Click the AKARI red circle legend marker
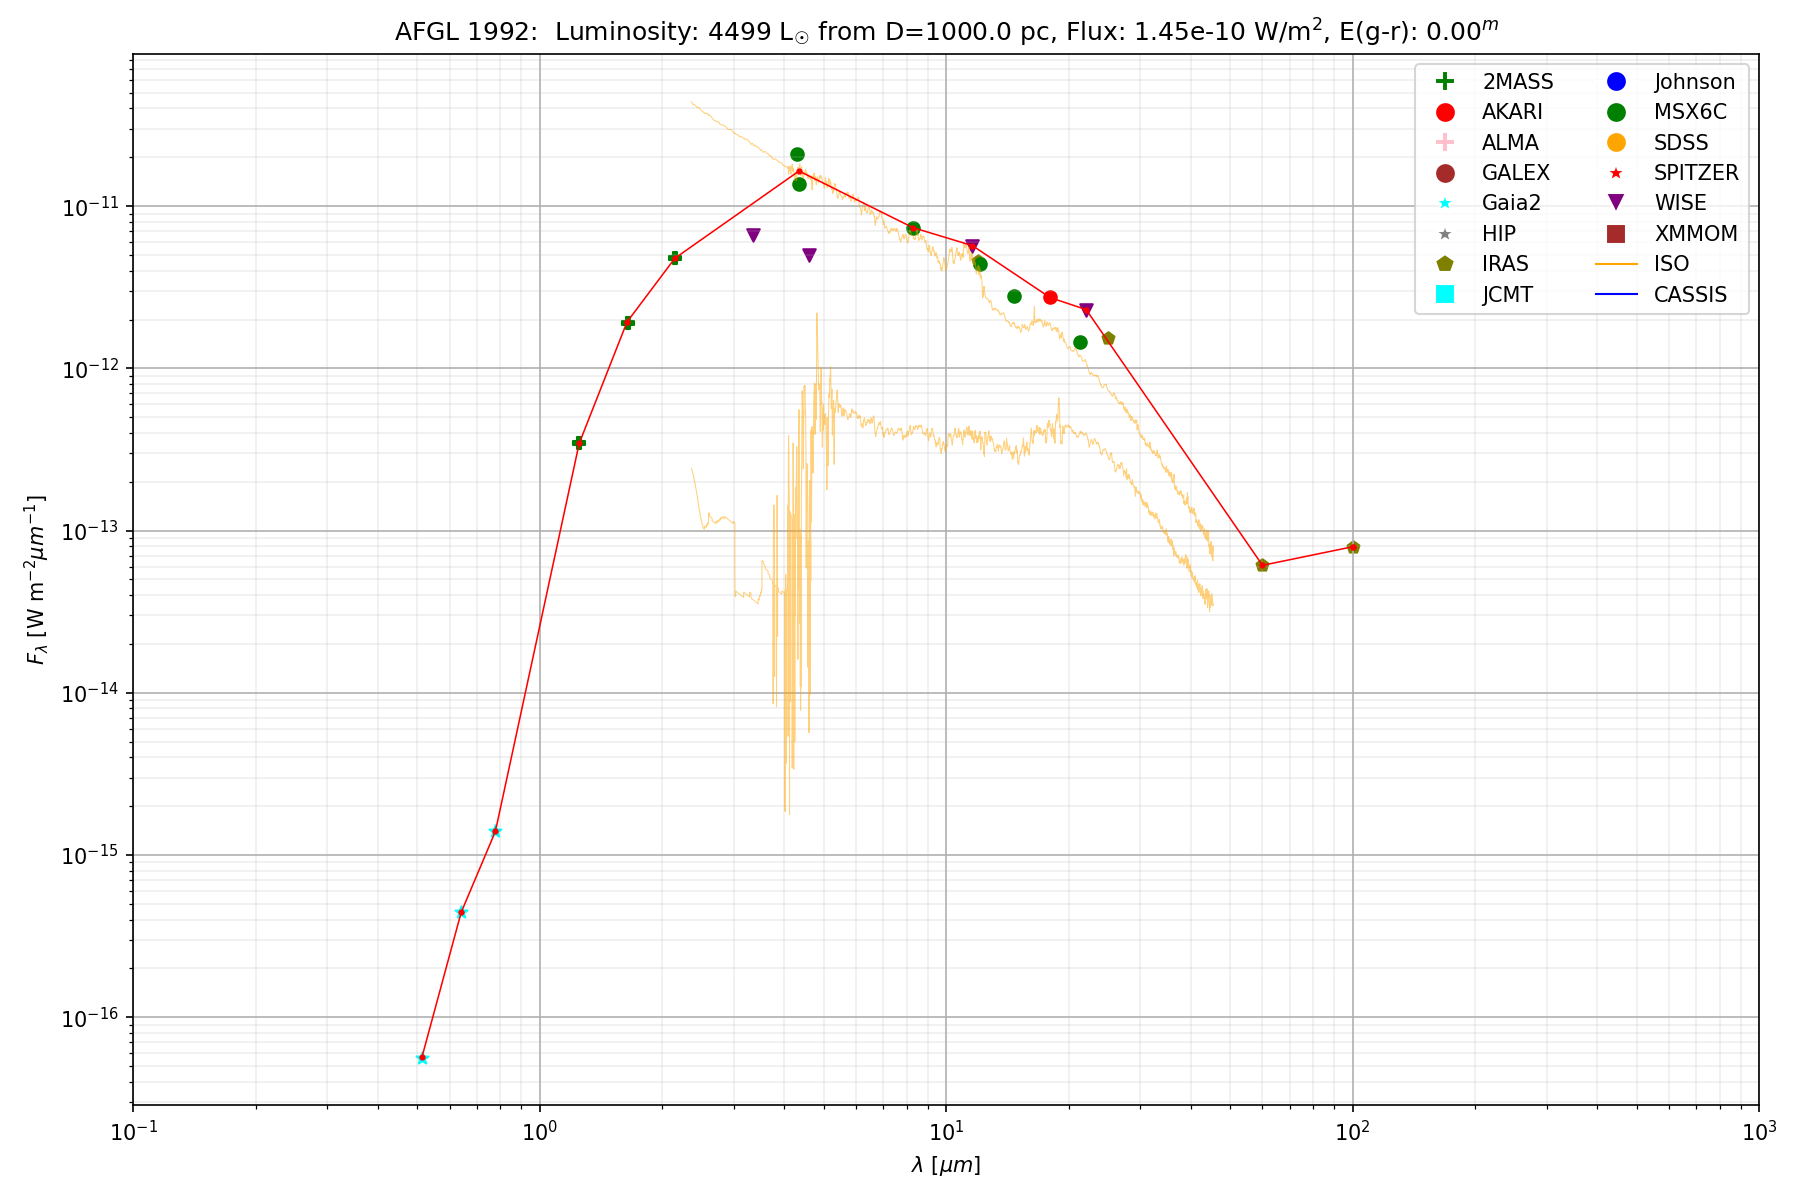The image size is (1800, 1200). click(x=1444, y=112)
